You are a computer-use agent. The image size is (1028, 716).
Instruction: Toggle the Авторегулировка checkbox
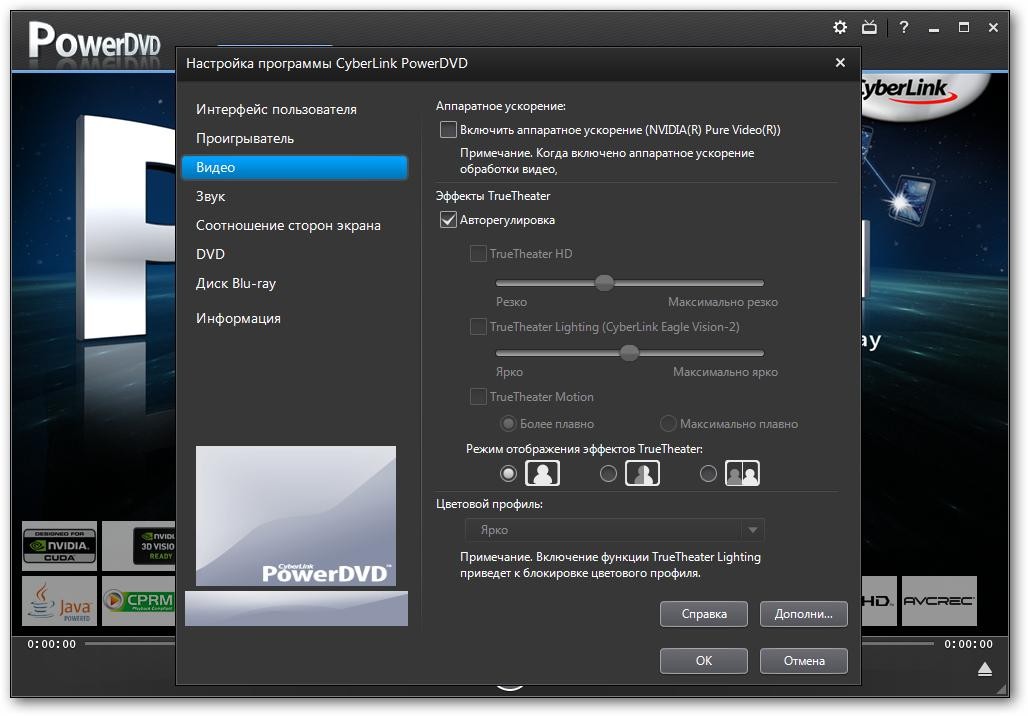point(448,220)
